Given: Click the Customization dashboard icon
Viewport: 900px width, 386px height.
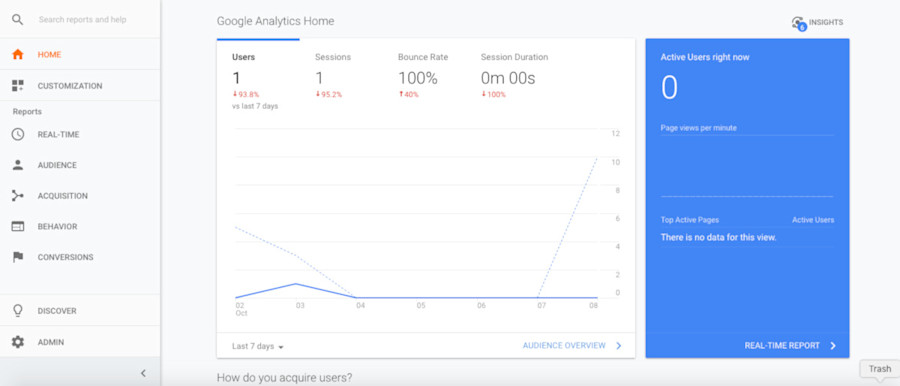Looking at the screenshot, I should tap(18, 86).
